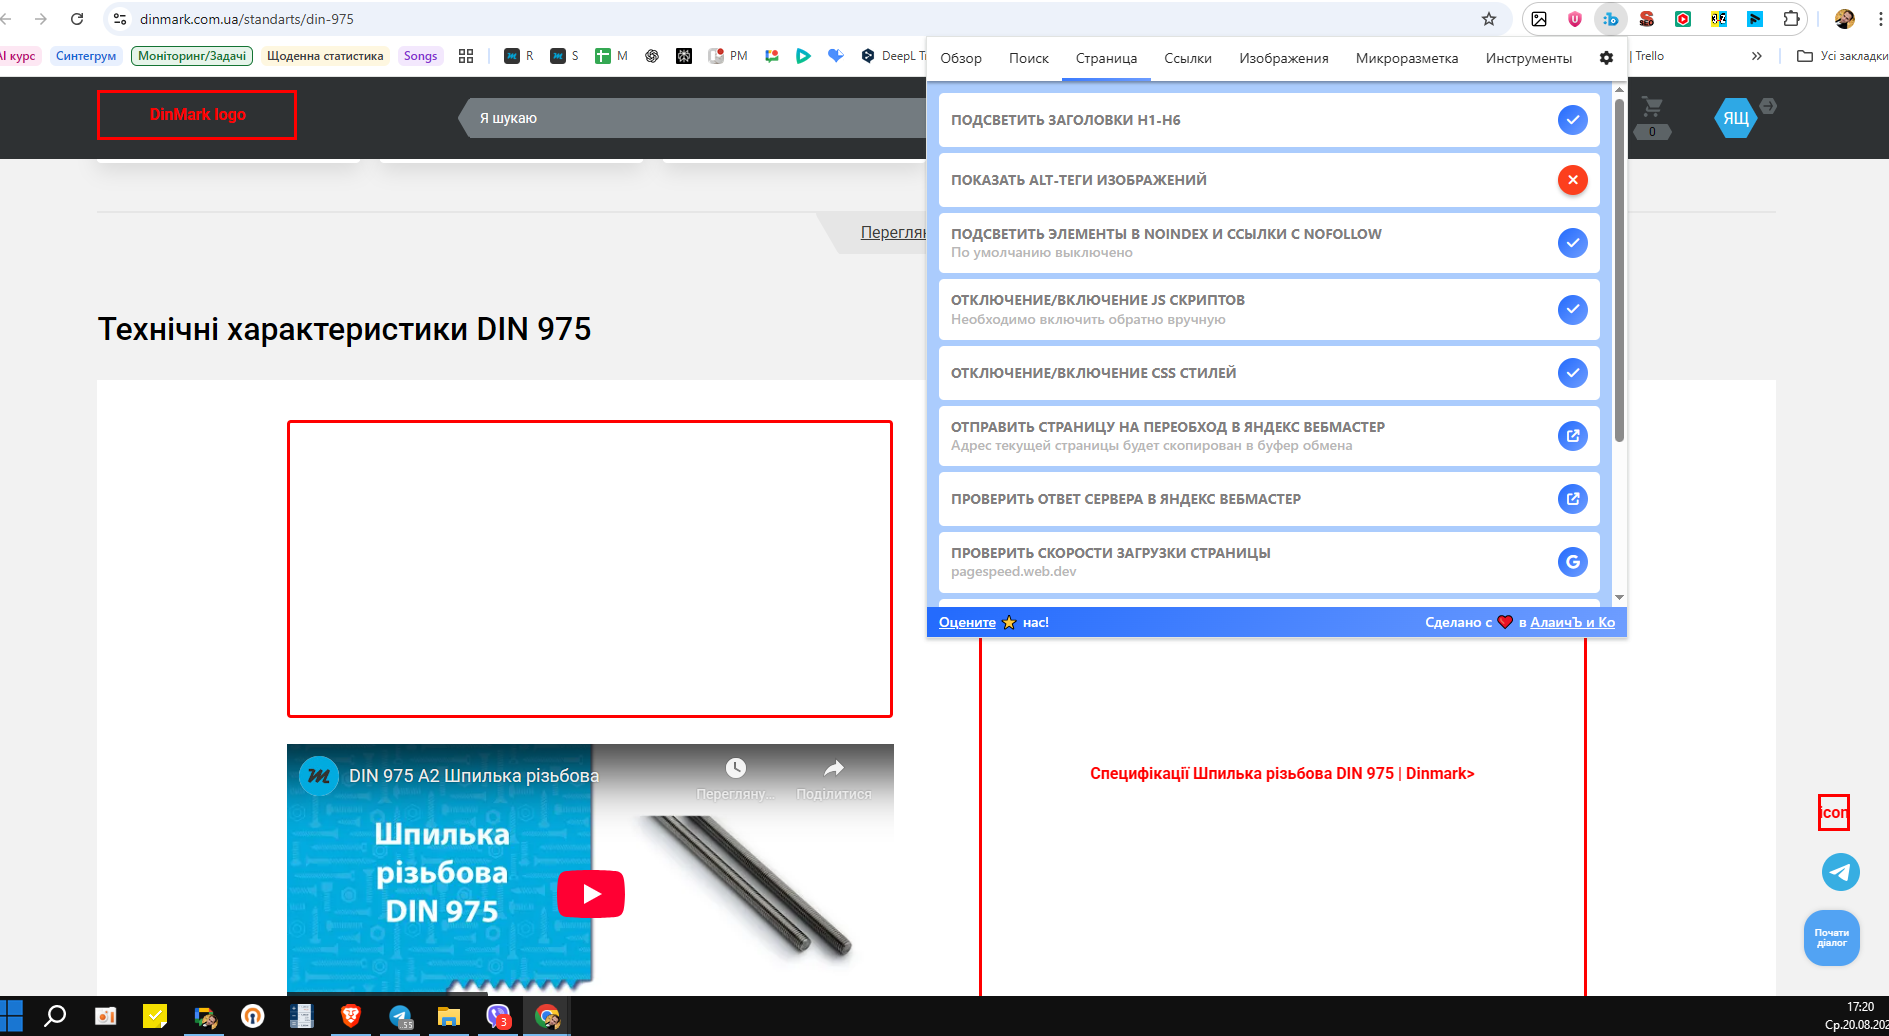Open the ChatGPT bookmark icon
Screen dimensions: 1889x1036
(x=652, y=56)
